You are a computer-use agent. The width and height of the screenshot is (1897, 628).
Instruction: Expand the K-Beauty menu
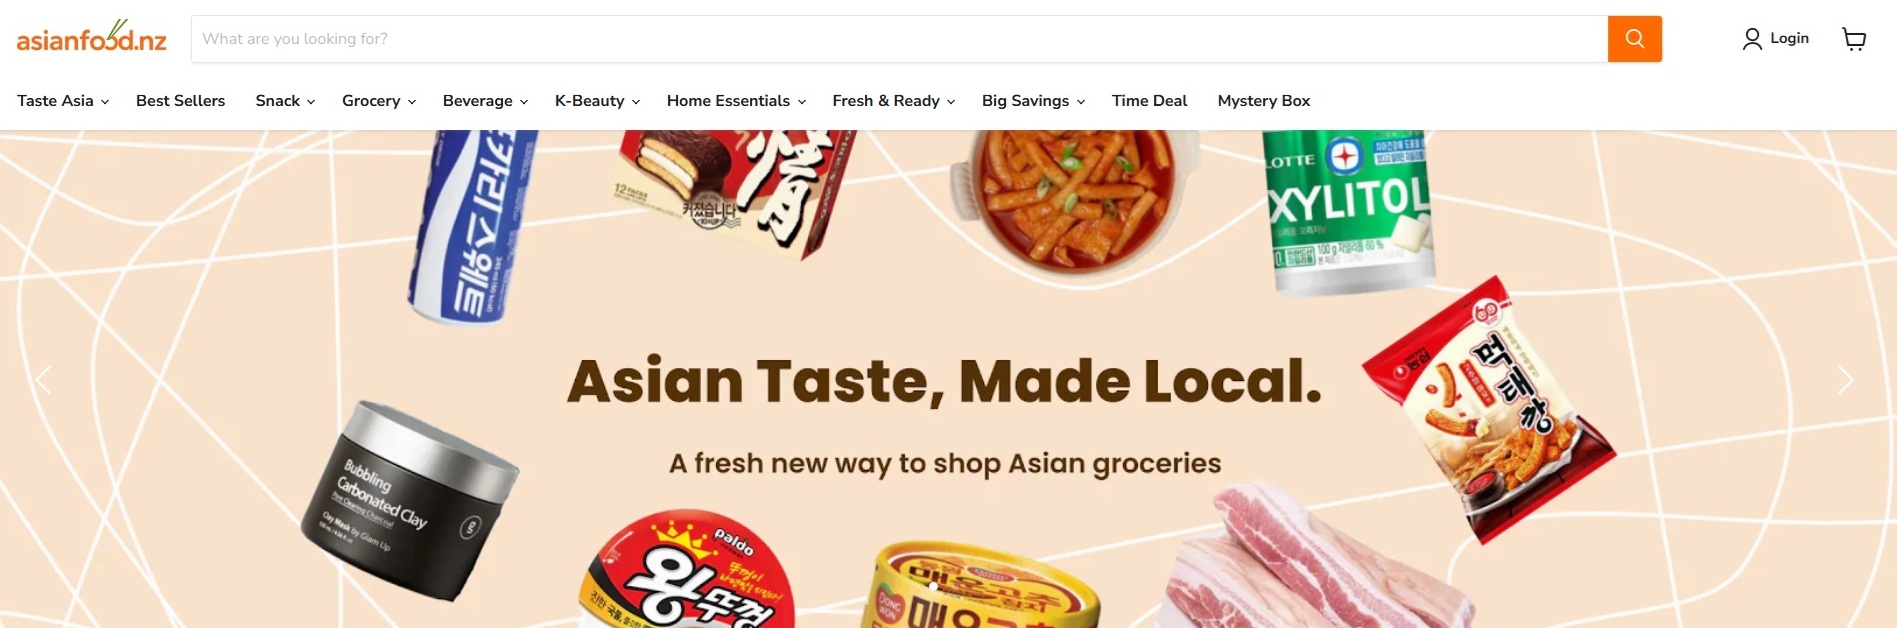point(597,101)
